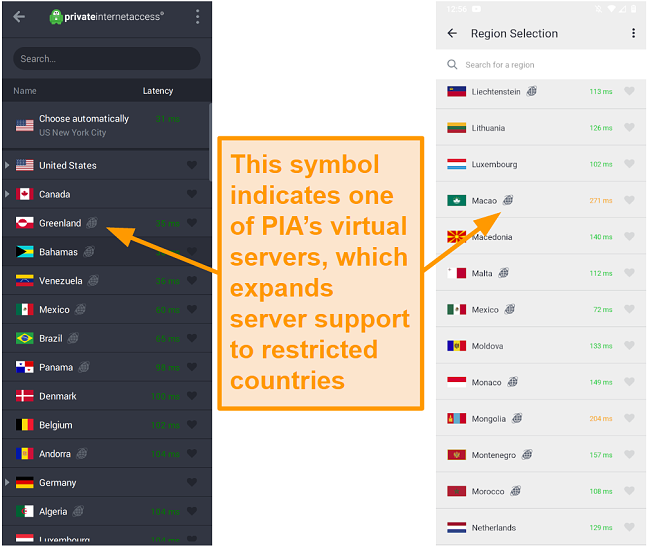Image resolution: width=650 pixels, height=550 pixels.
Task: Favorite Lithuania region
Action: pos(629,128)
